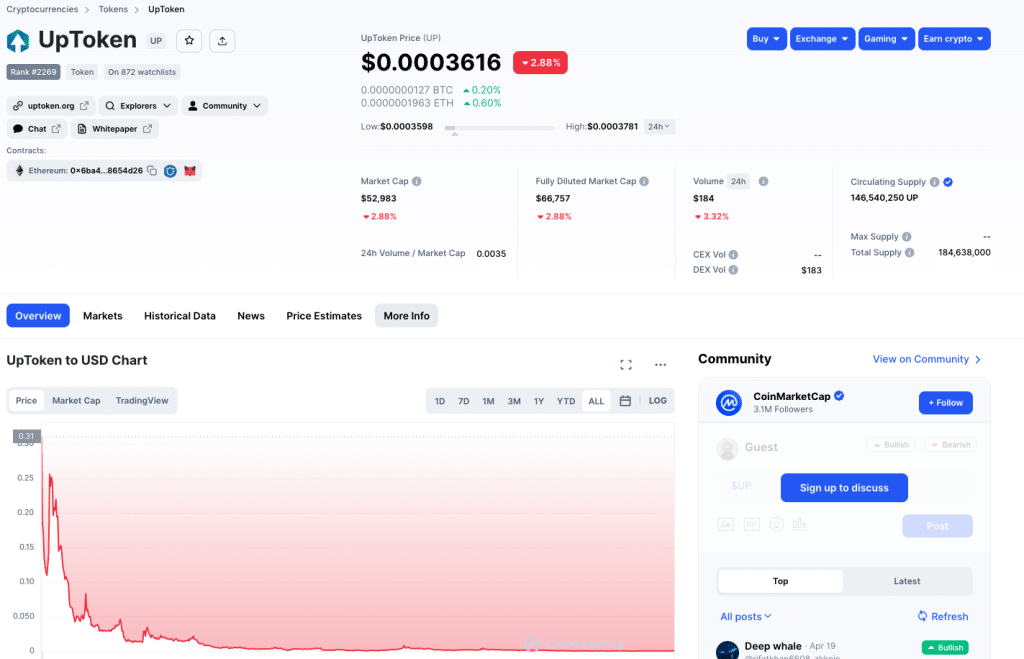Expand the Explorers dropdown
This screenshot has height=659, width=1024.
(138, 106)
